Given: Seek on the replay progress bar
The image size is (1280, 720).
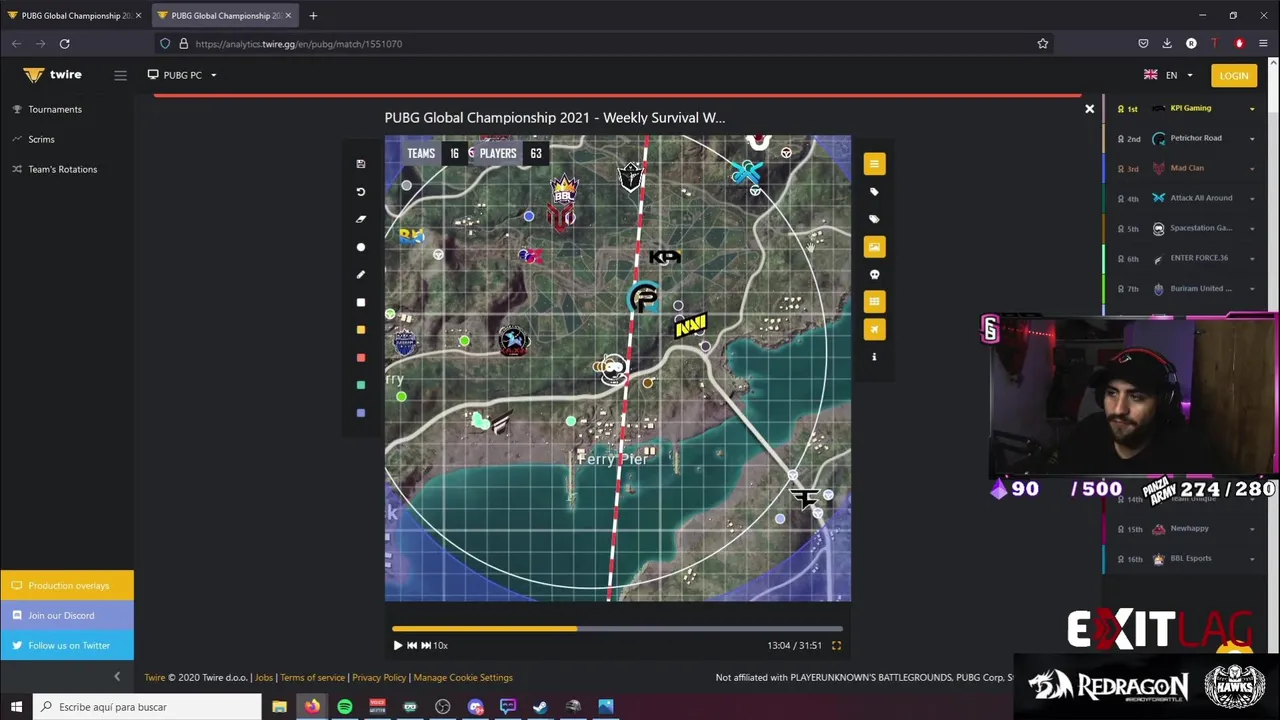Looking at the screenshot, I should pyautogui.click(x=617, y=629).
